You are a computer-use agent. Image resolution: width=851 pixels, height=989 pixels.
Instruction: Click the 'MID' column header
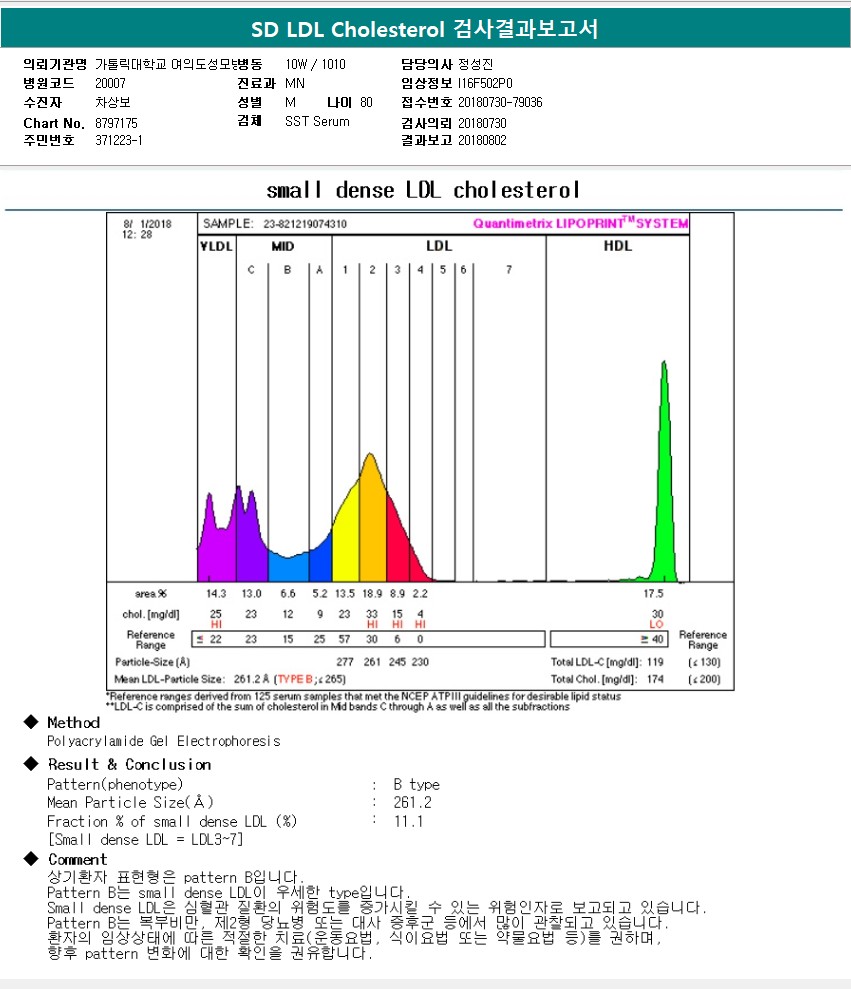pyautogui.click(x=283, y=246)
